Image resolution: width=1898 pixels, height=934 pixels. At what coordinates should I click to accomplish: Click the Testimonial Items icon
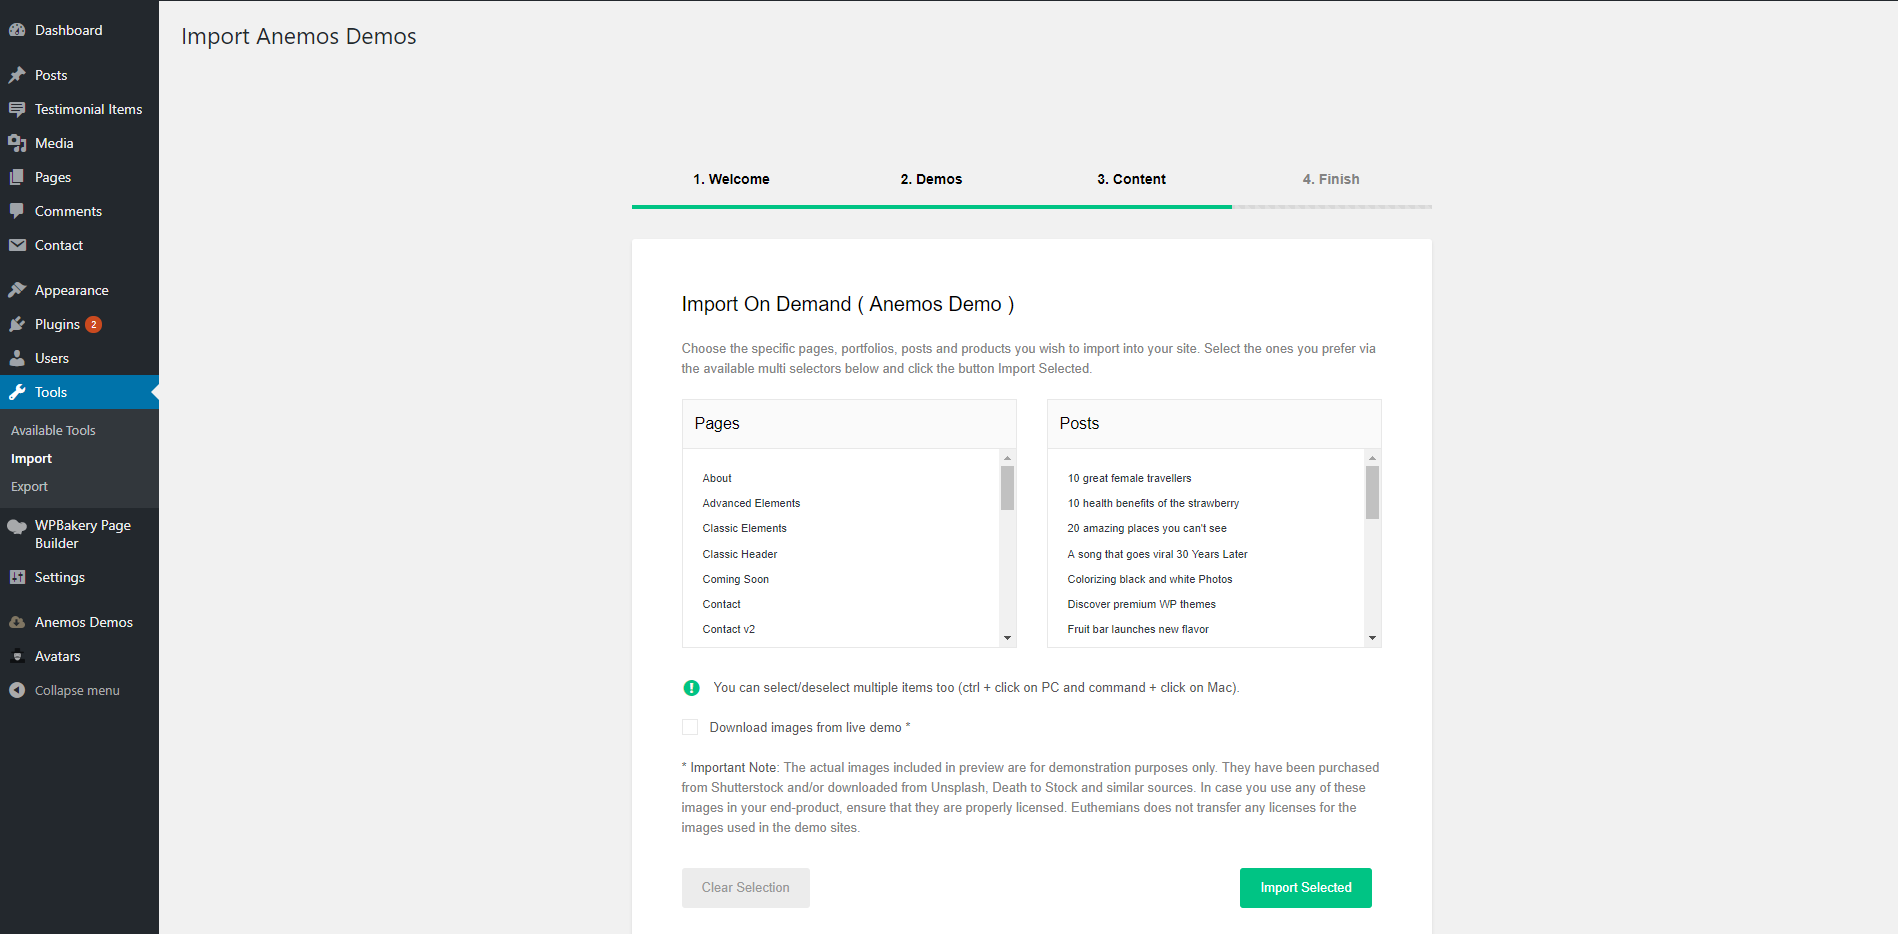pos(17,109)
